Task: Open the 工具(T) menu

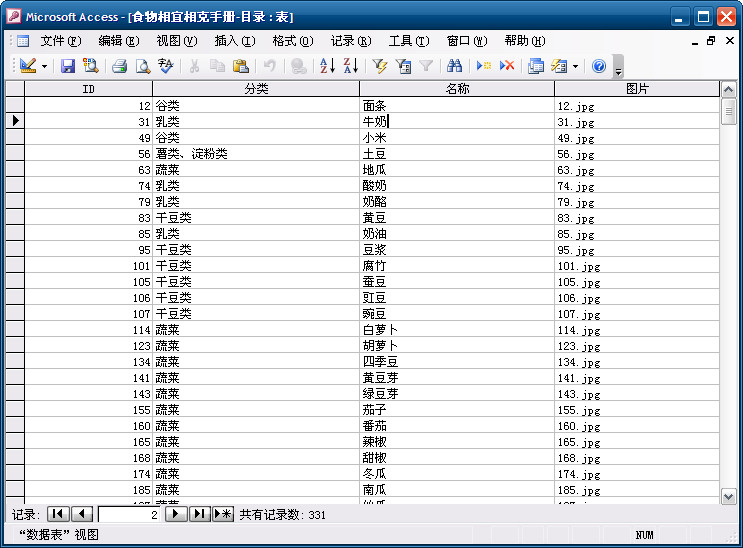Action: click(409, 41)
